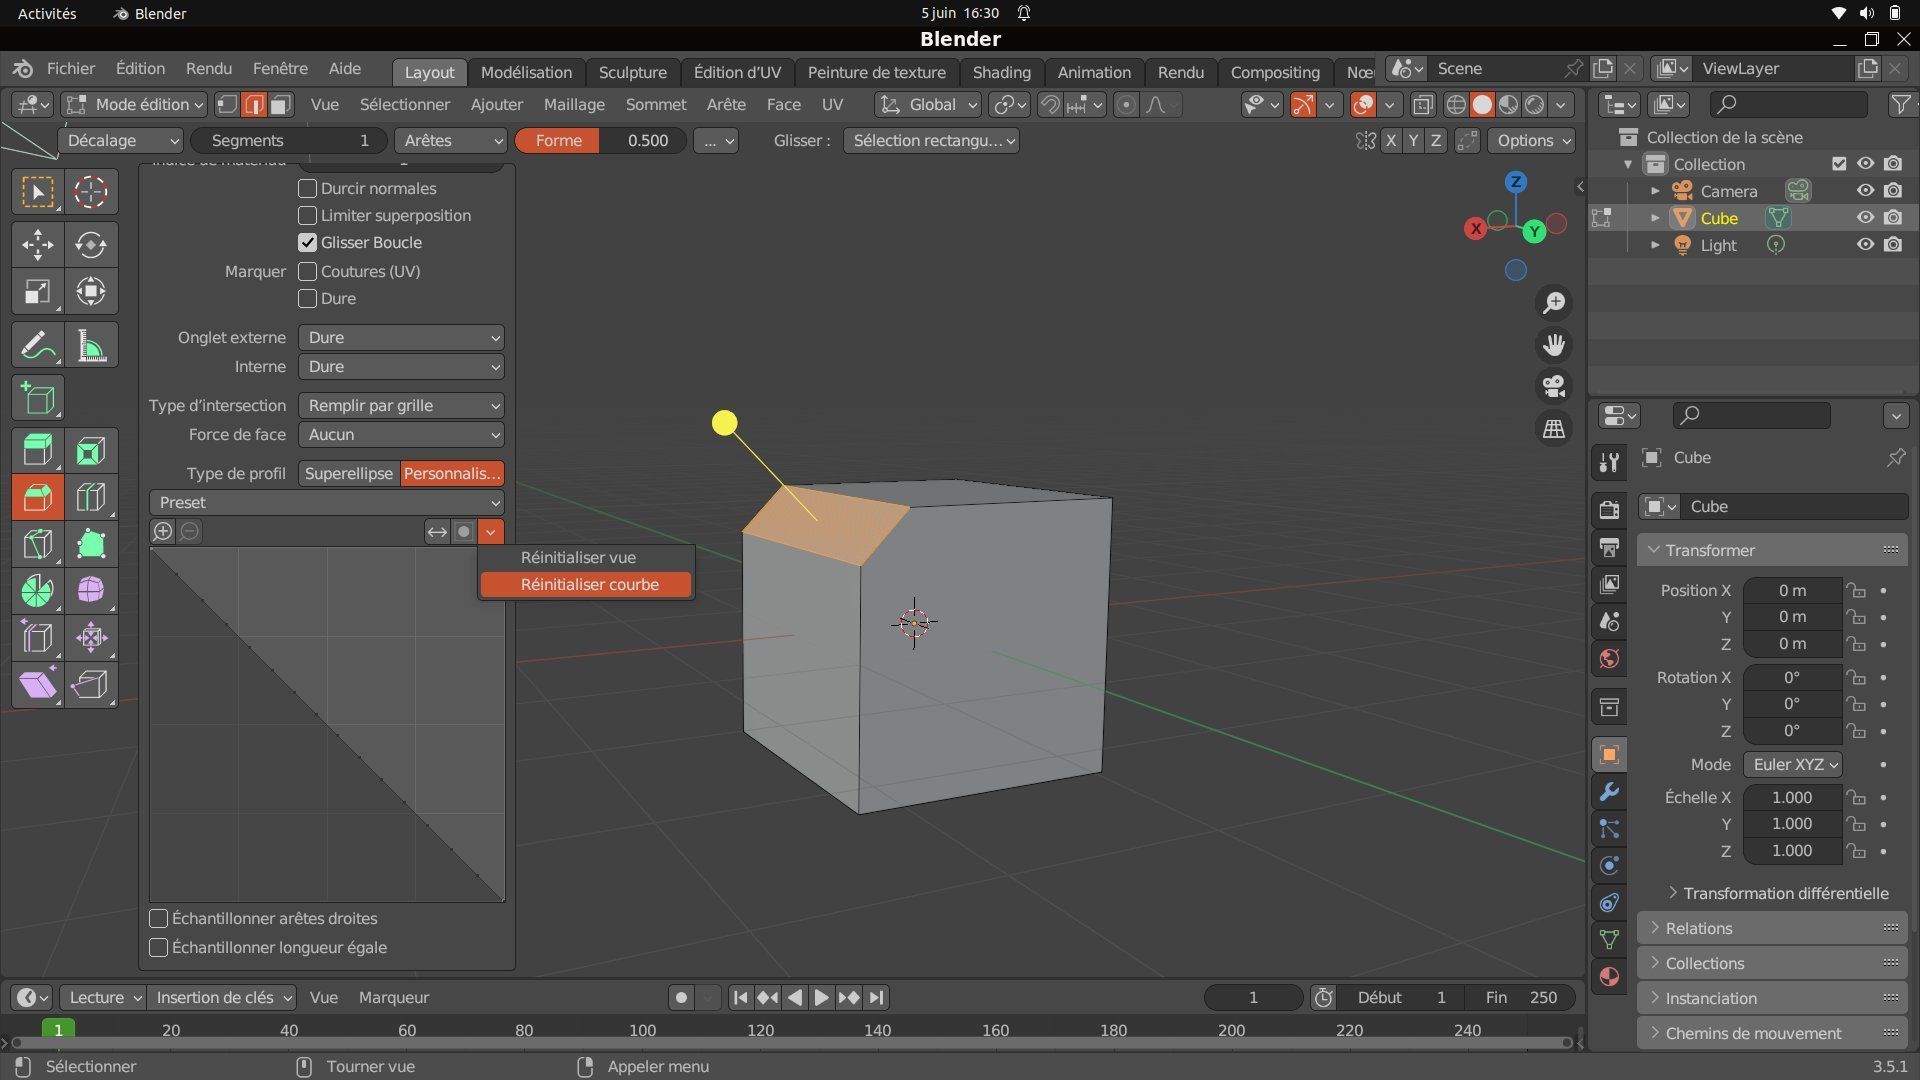Open the Modifiers wrench properties tab

[x=1609, y=792]
